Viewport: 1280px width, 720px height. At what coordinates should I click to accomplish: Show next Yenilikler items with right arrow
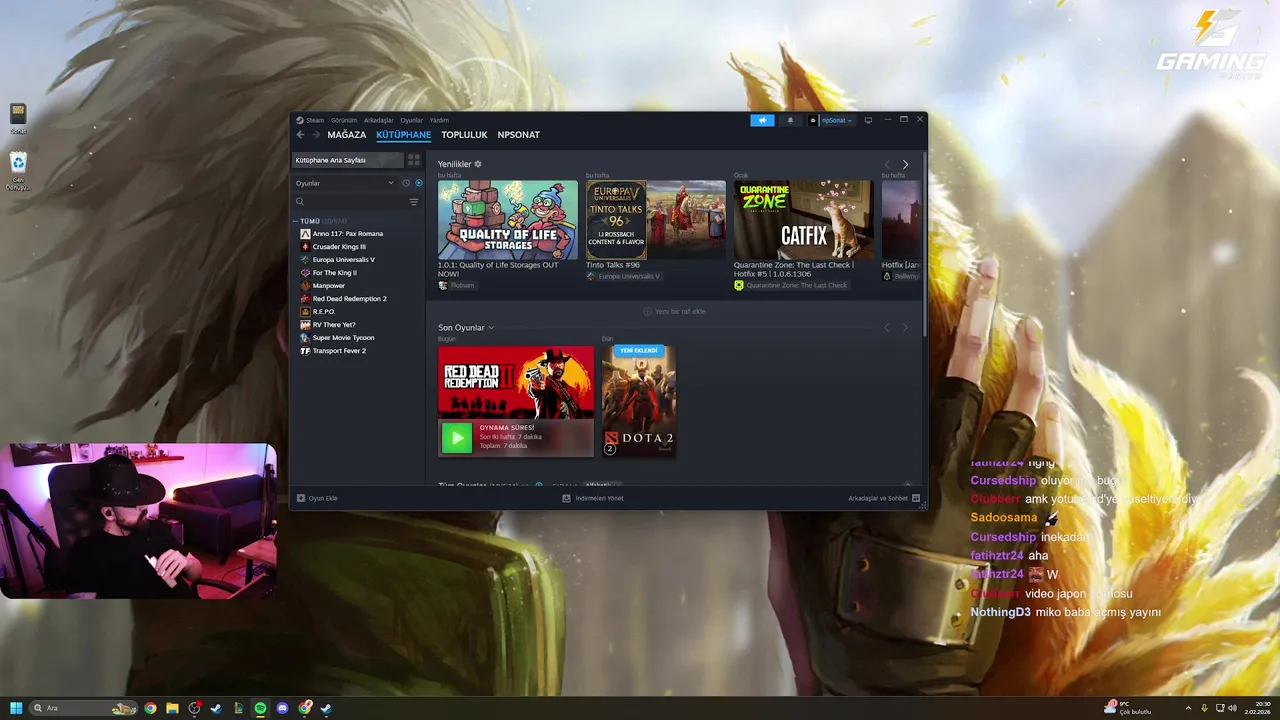point(906,164)
